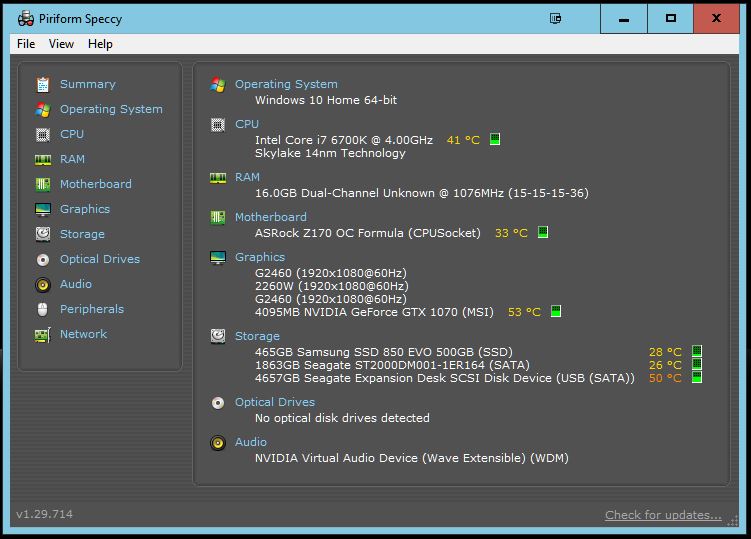Show the RAM section from sidebar
Viewport: 751px width, 539px height.
tap(72, 159)
